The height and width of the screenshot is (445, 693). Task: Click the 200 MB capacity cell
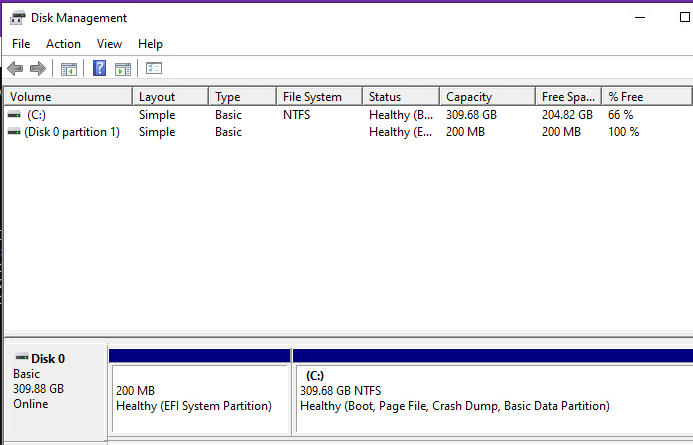pyautogui.click(x=465, y=132)
